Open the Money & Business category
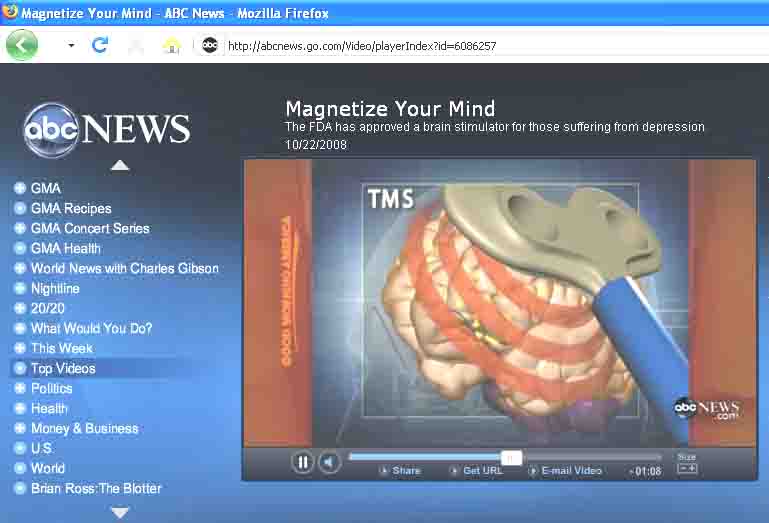The height and width of the screenshot is (523, 769). pyautogui.click(x=85, y=428)
